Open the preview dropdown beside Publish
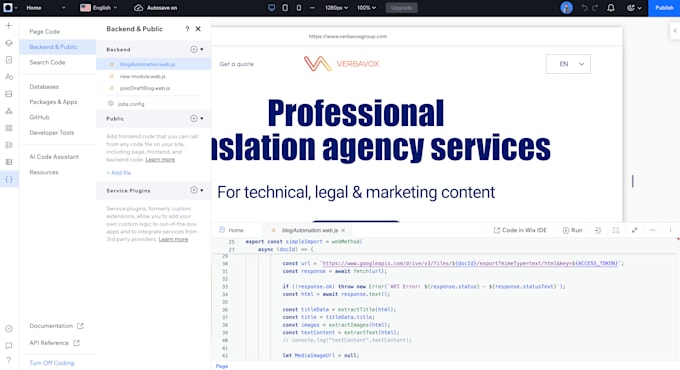The height and width of the screenshot is (370, 680). 634,8
